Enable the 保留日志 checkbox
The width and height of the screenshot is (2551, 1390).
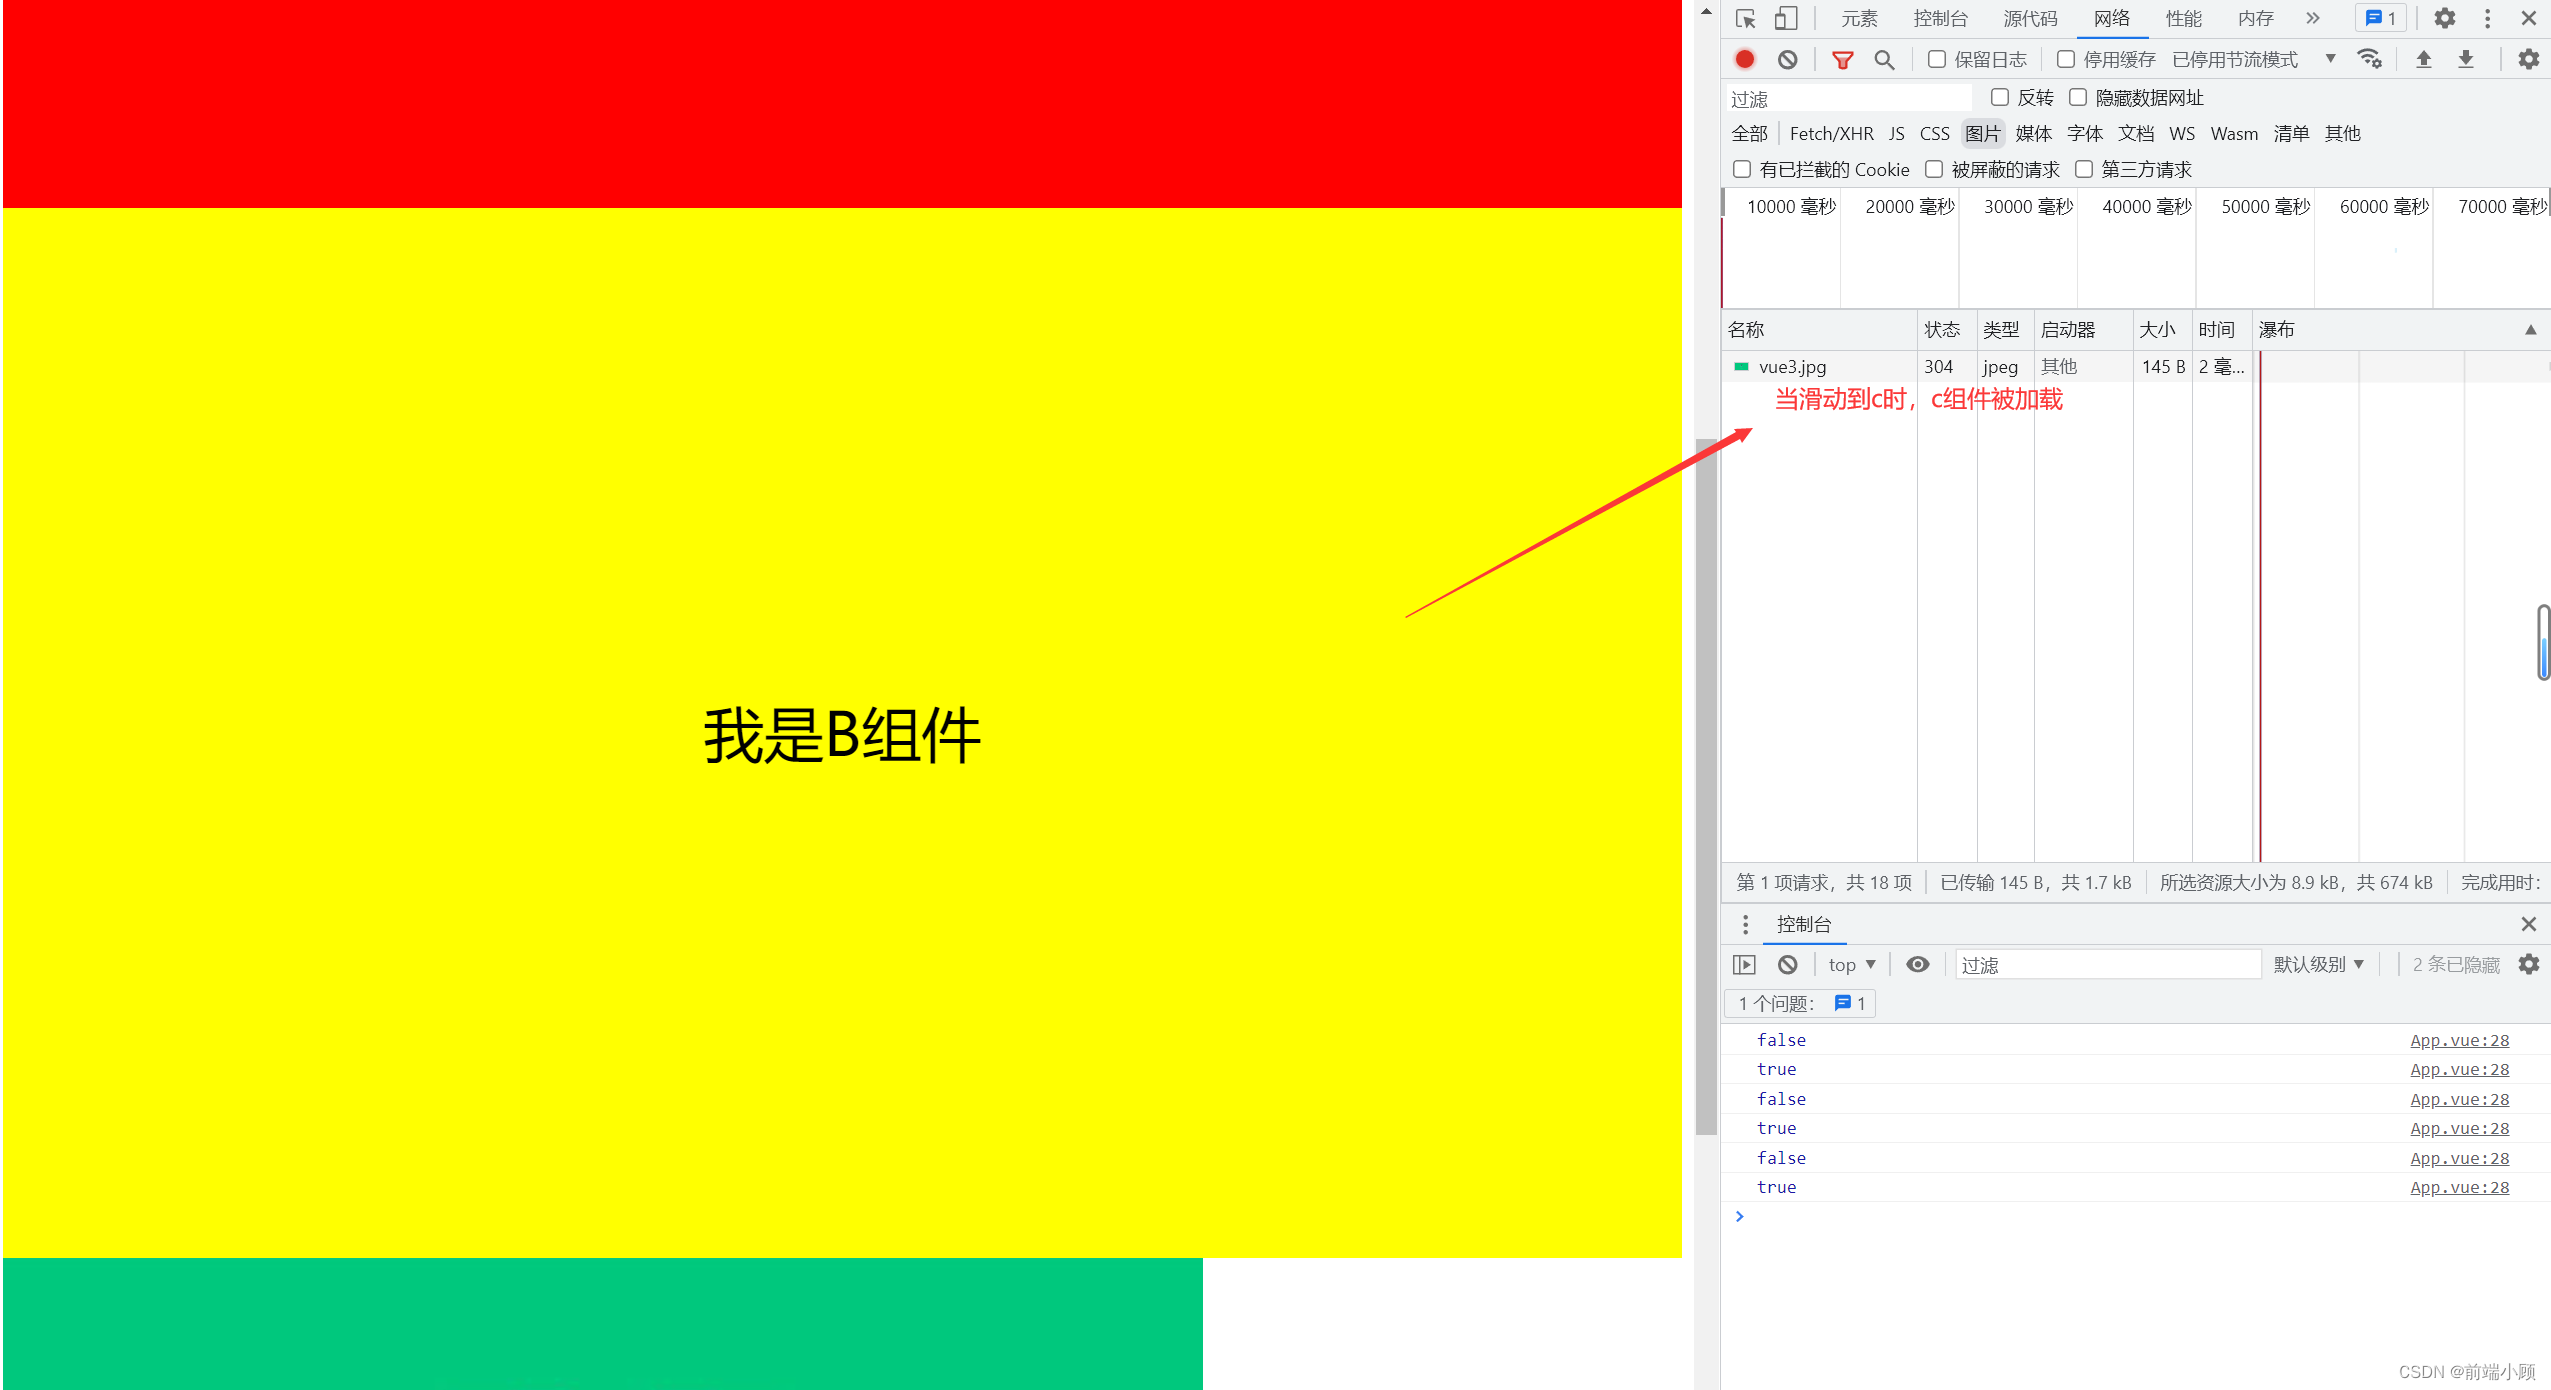click(1937, 60)
